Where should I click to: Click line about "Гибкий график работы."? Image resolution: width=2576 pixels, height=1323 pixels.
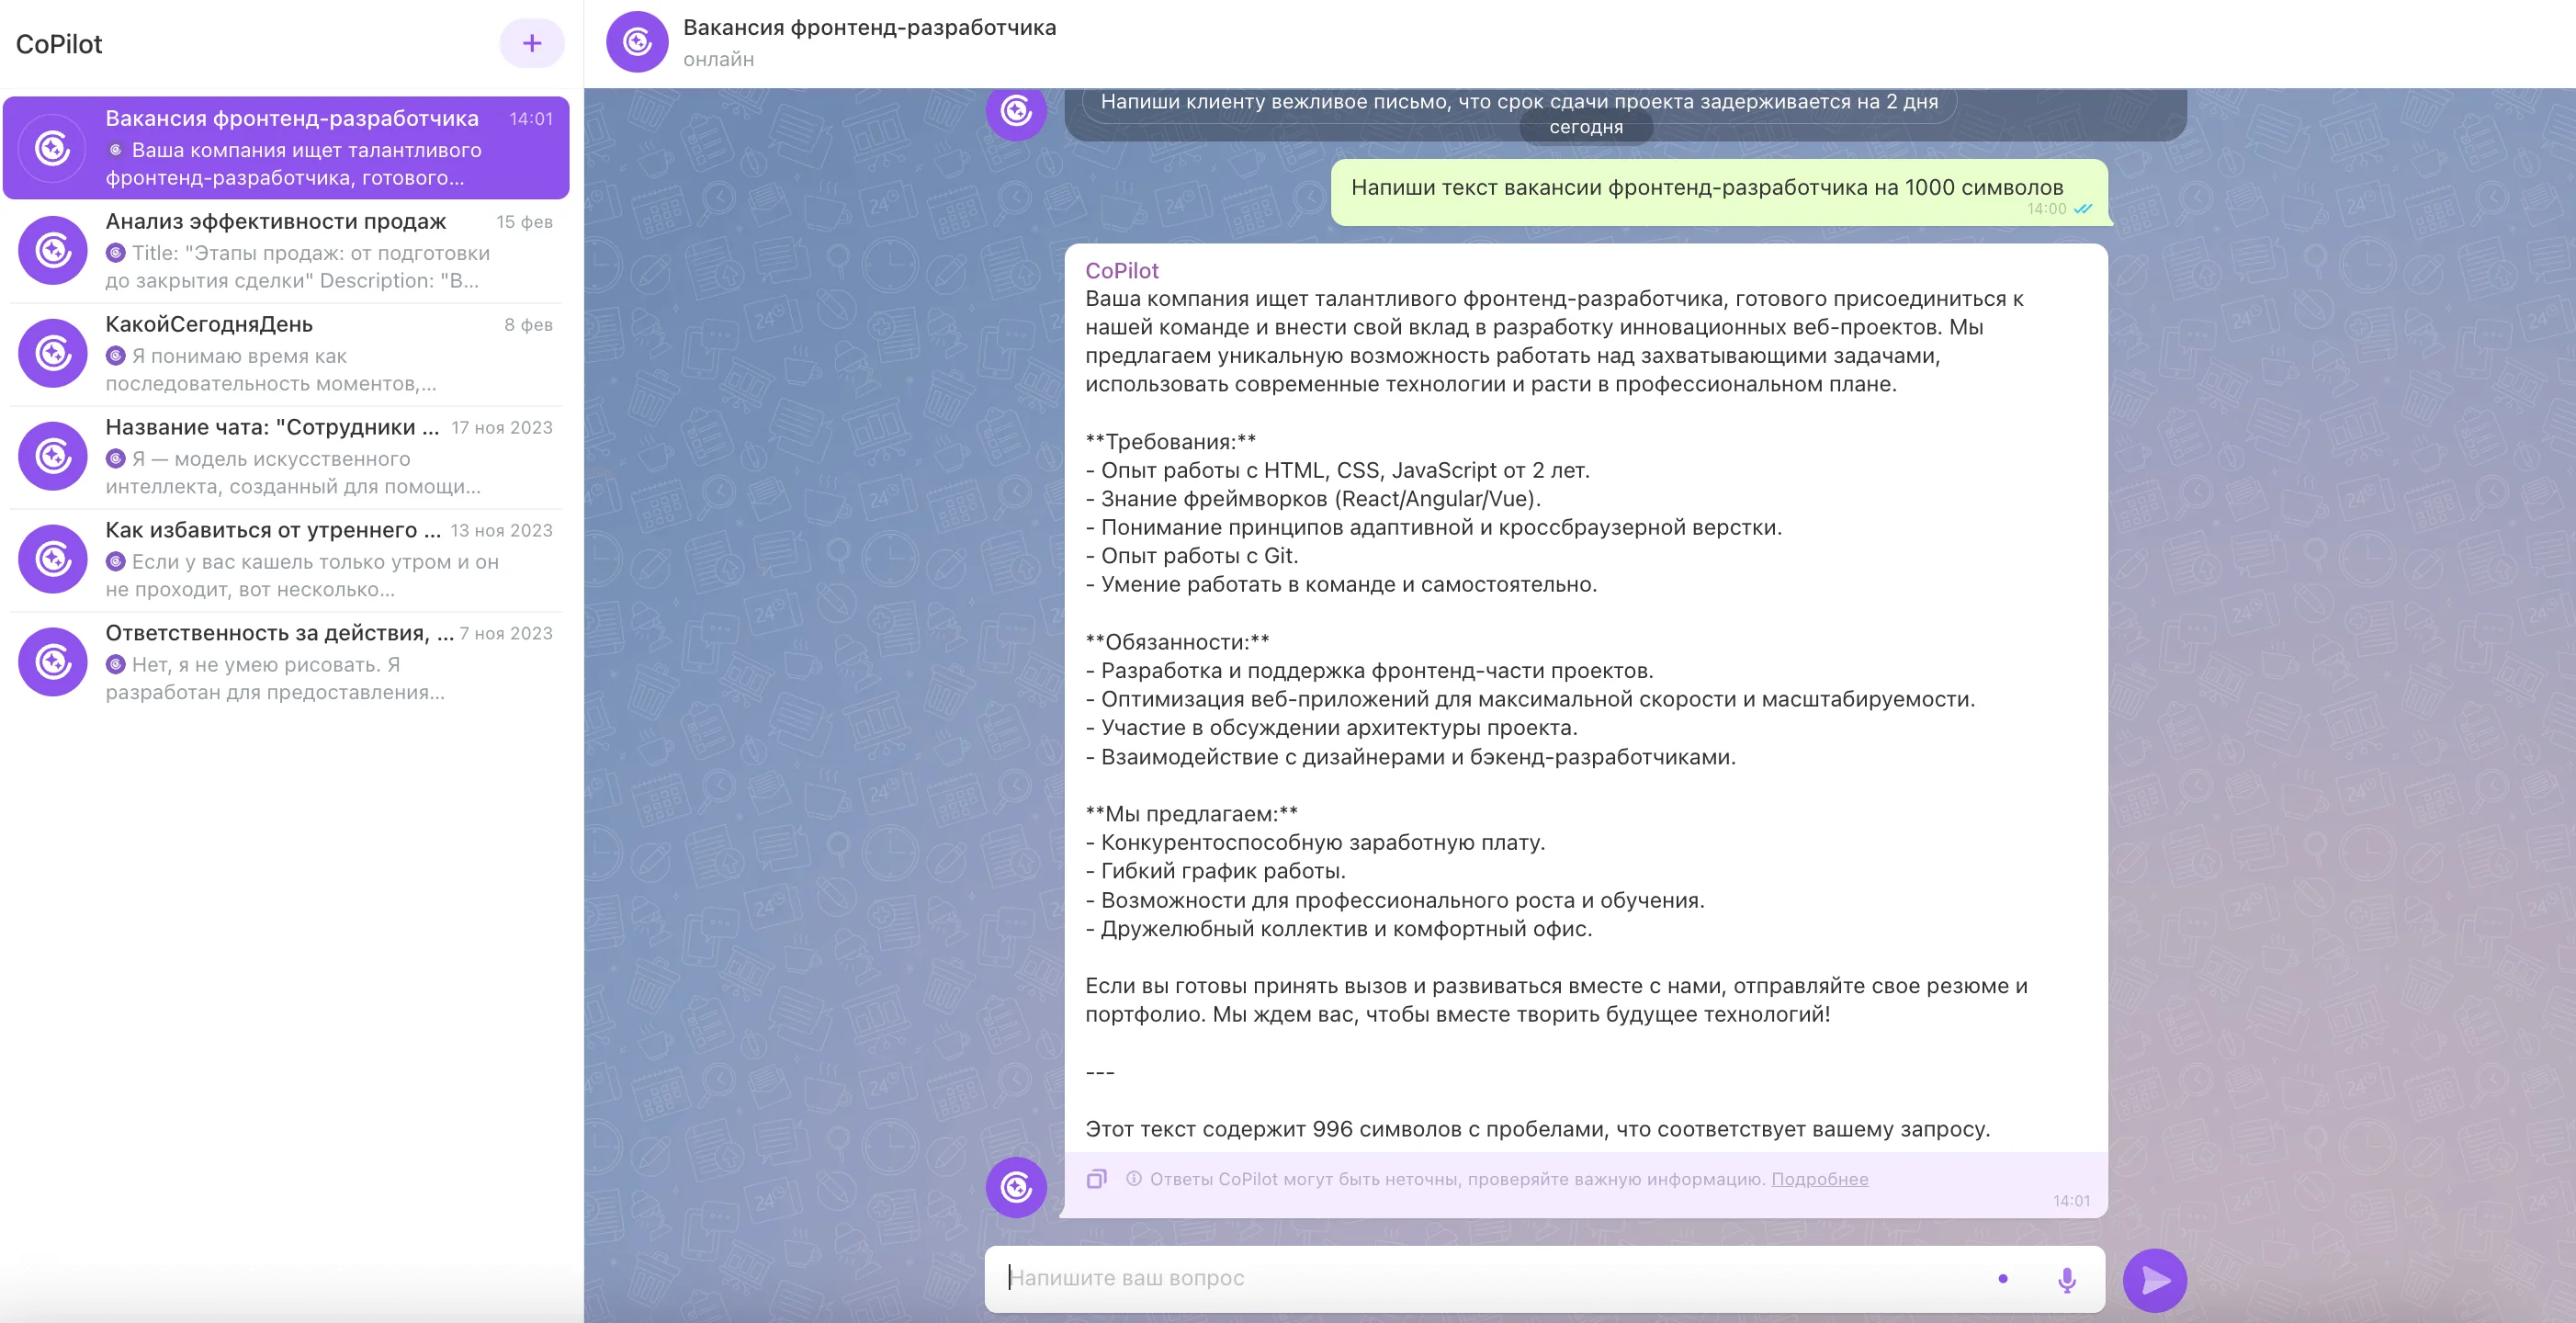[1215, 870]
